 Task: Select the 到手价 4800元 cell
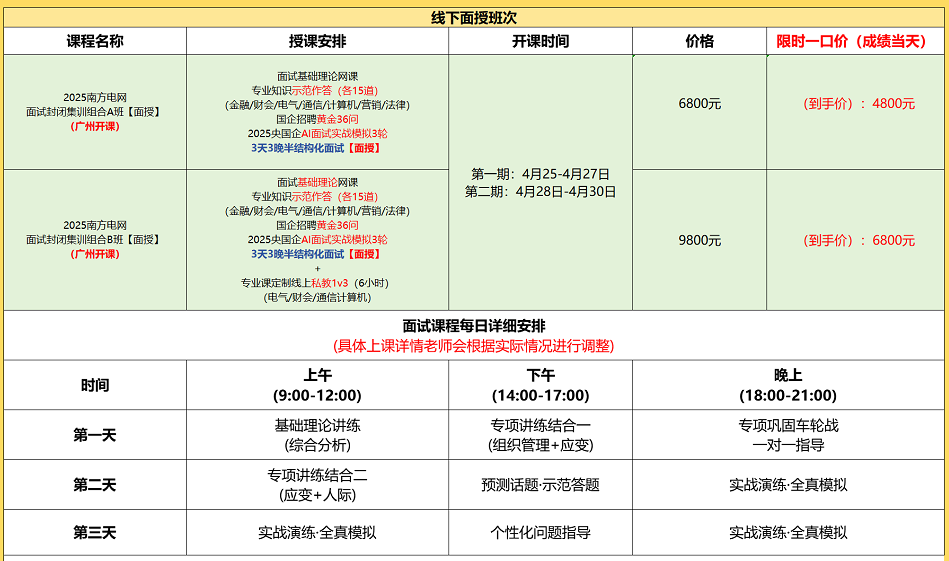click(855, 112)
